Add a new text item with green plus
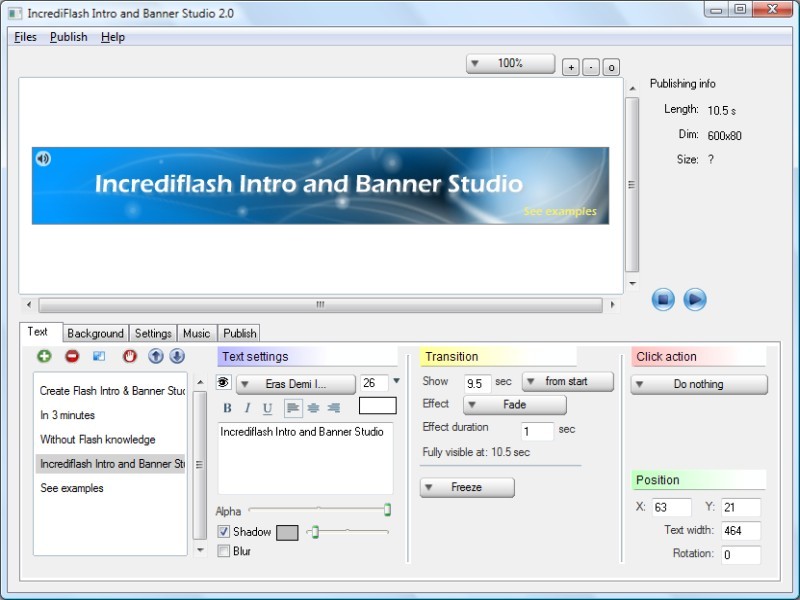This screenshot has width=800, height=600. 44,356
